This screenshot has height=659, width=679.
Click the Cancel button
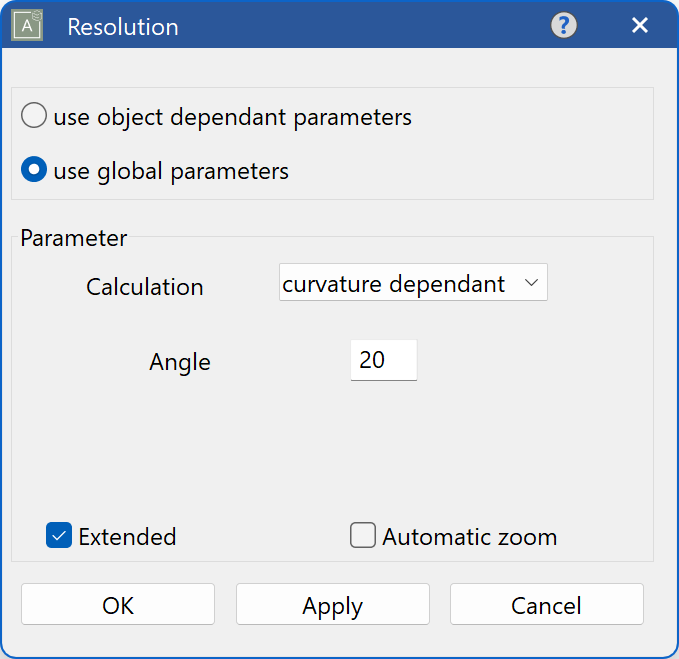[x=546, y=604]
